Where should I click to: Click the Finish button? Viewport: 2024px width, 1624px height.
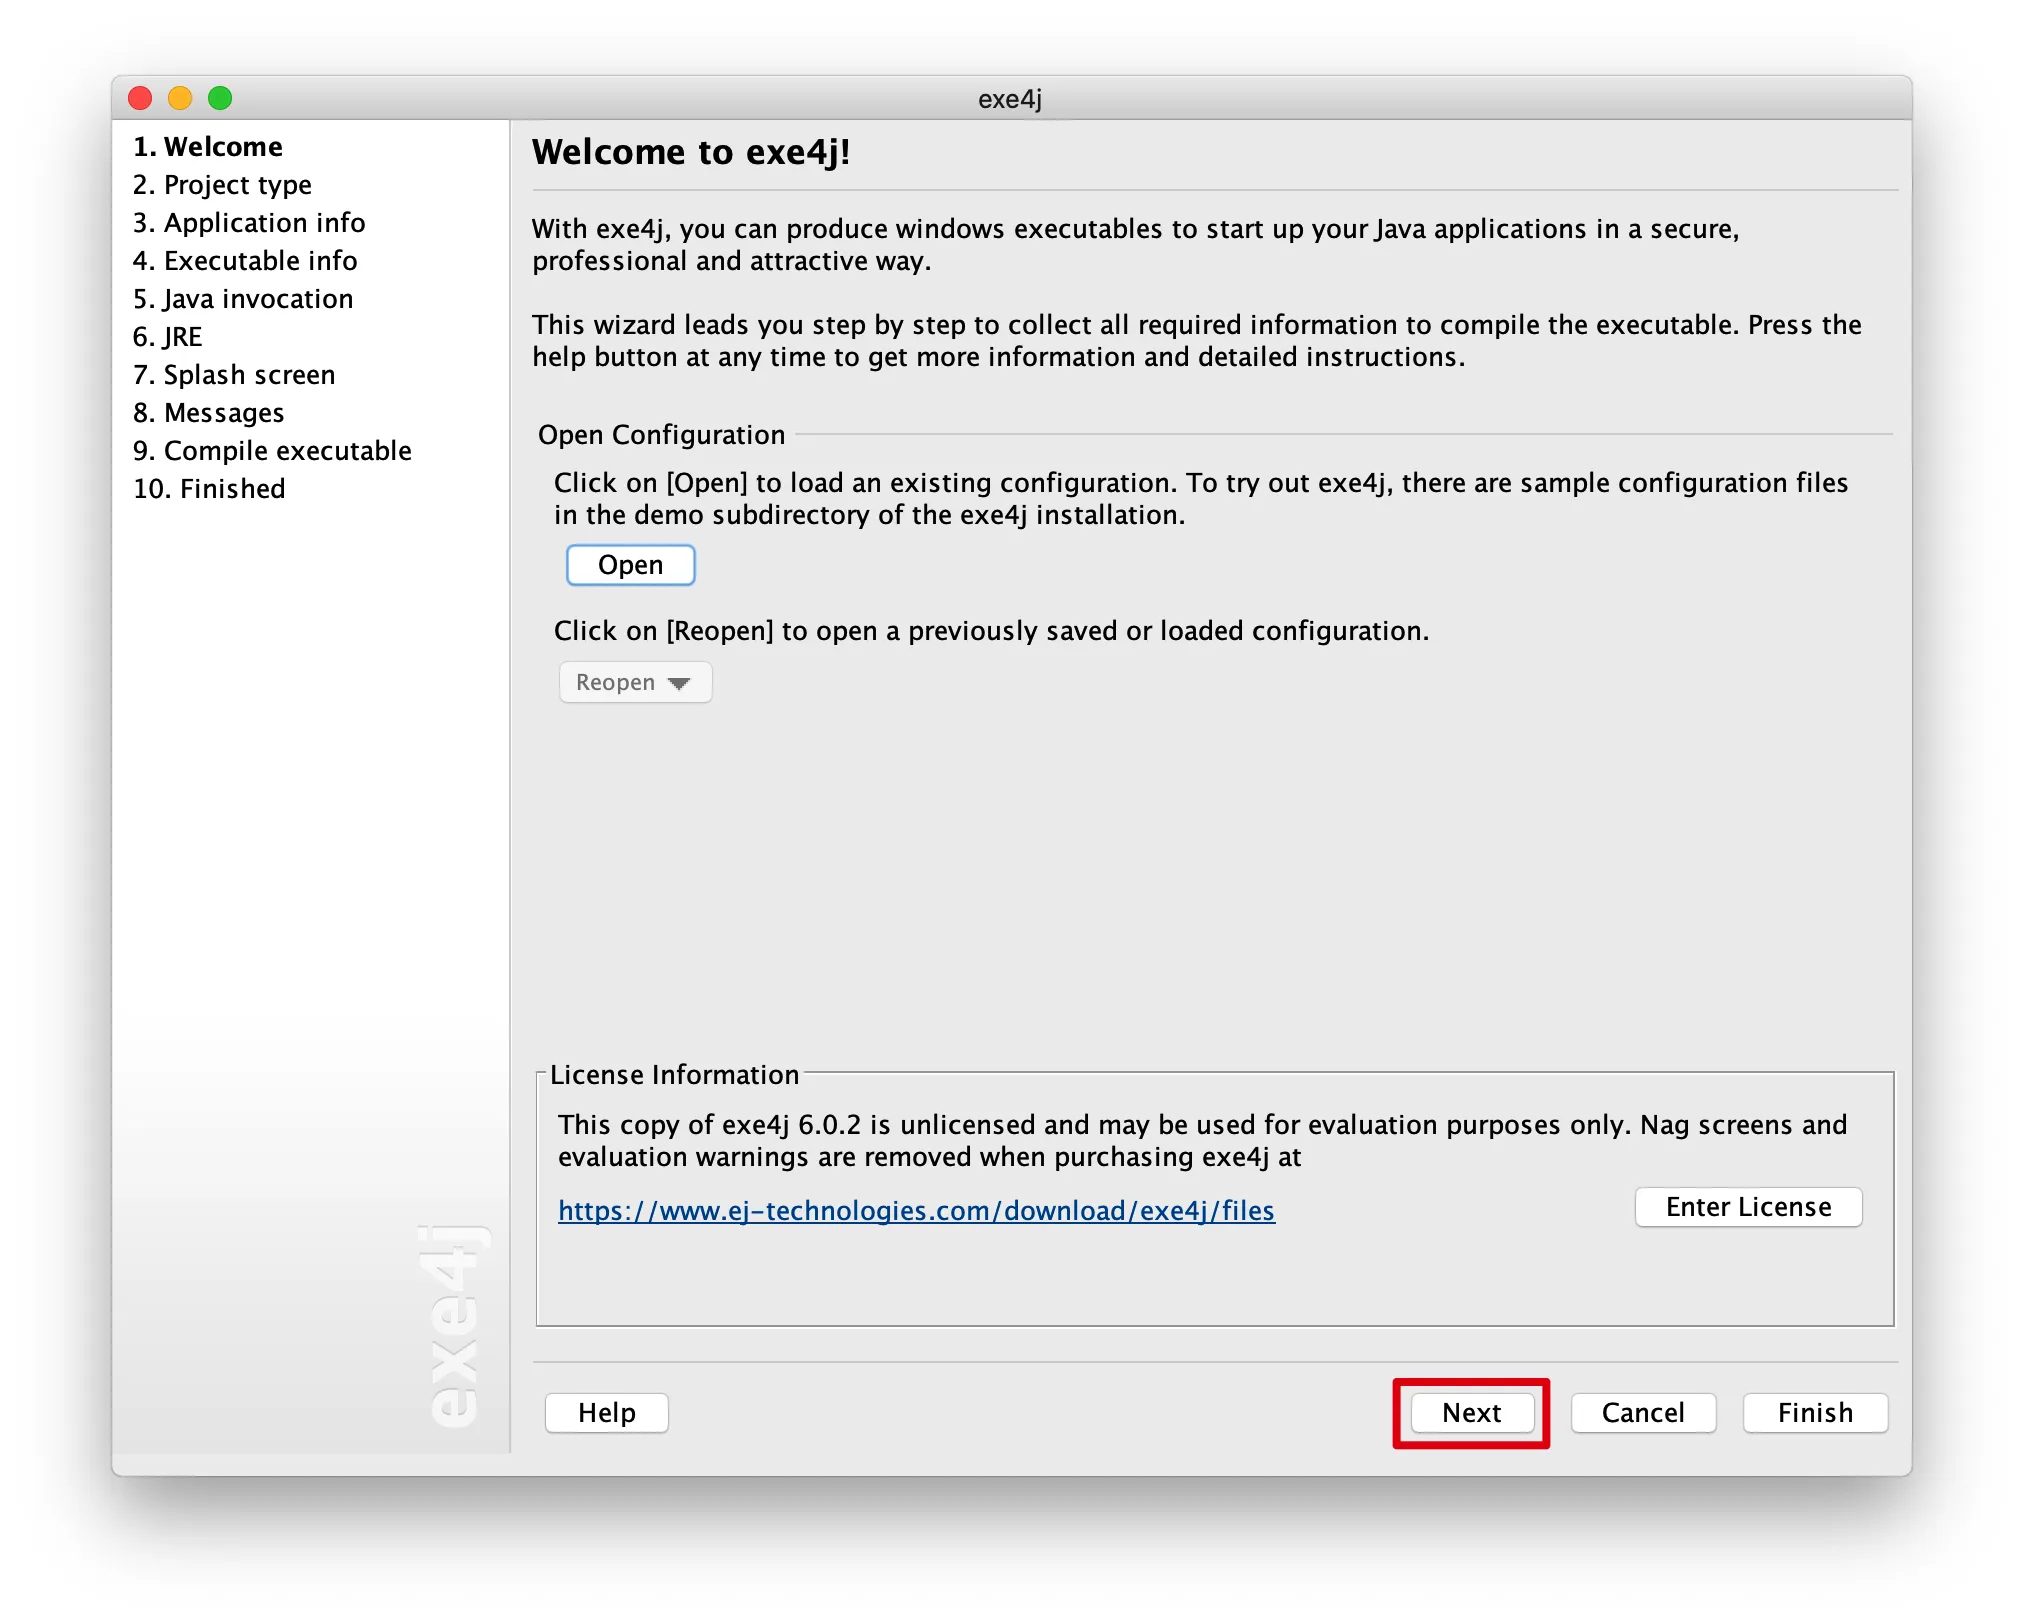pos(1815,1412)
